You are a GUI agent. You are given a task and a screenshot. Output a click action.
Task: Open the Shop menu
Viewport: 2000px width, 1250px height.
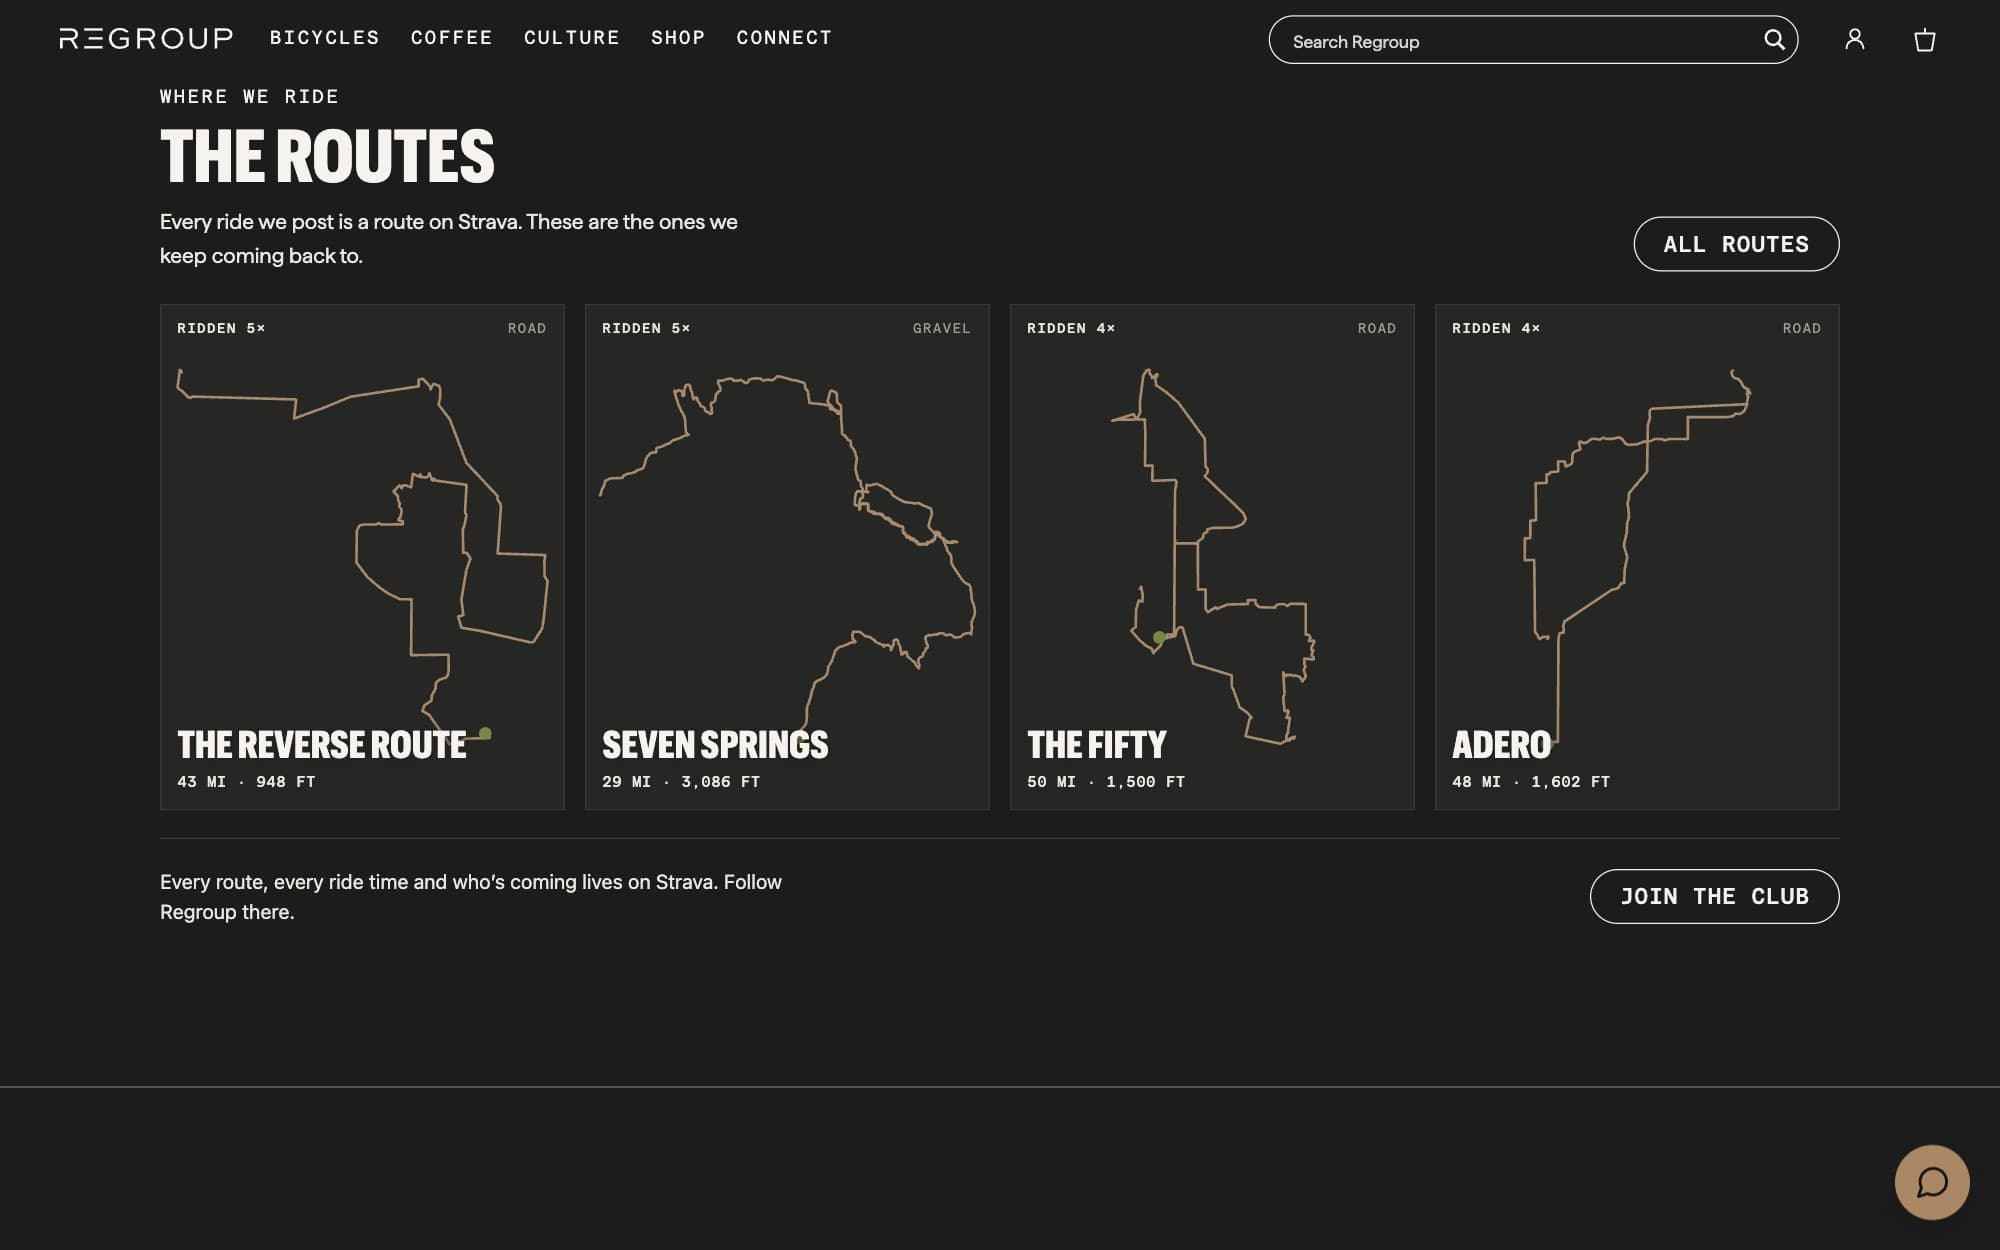point(678,38)
